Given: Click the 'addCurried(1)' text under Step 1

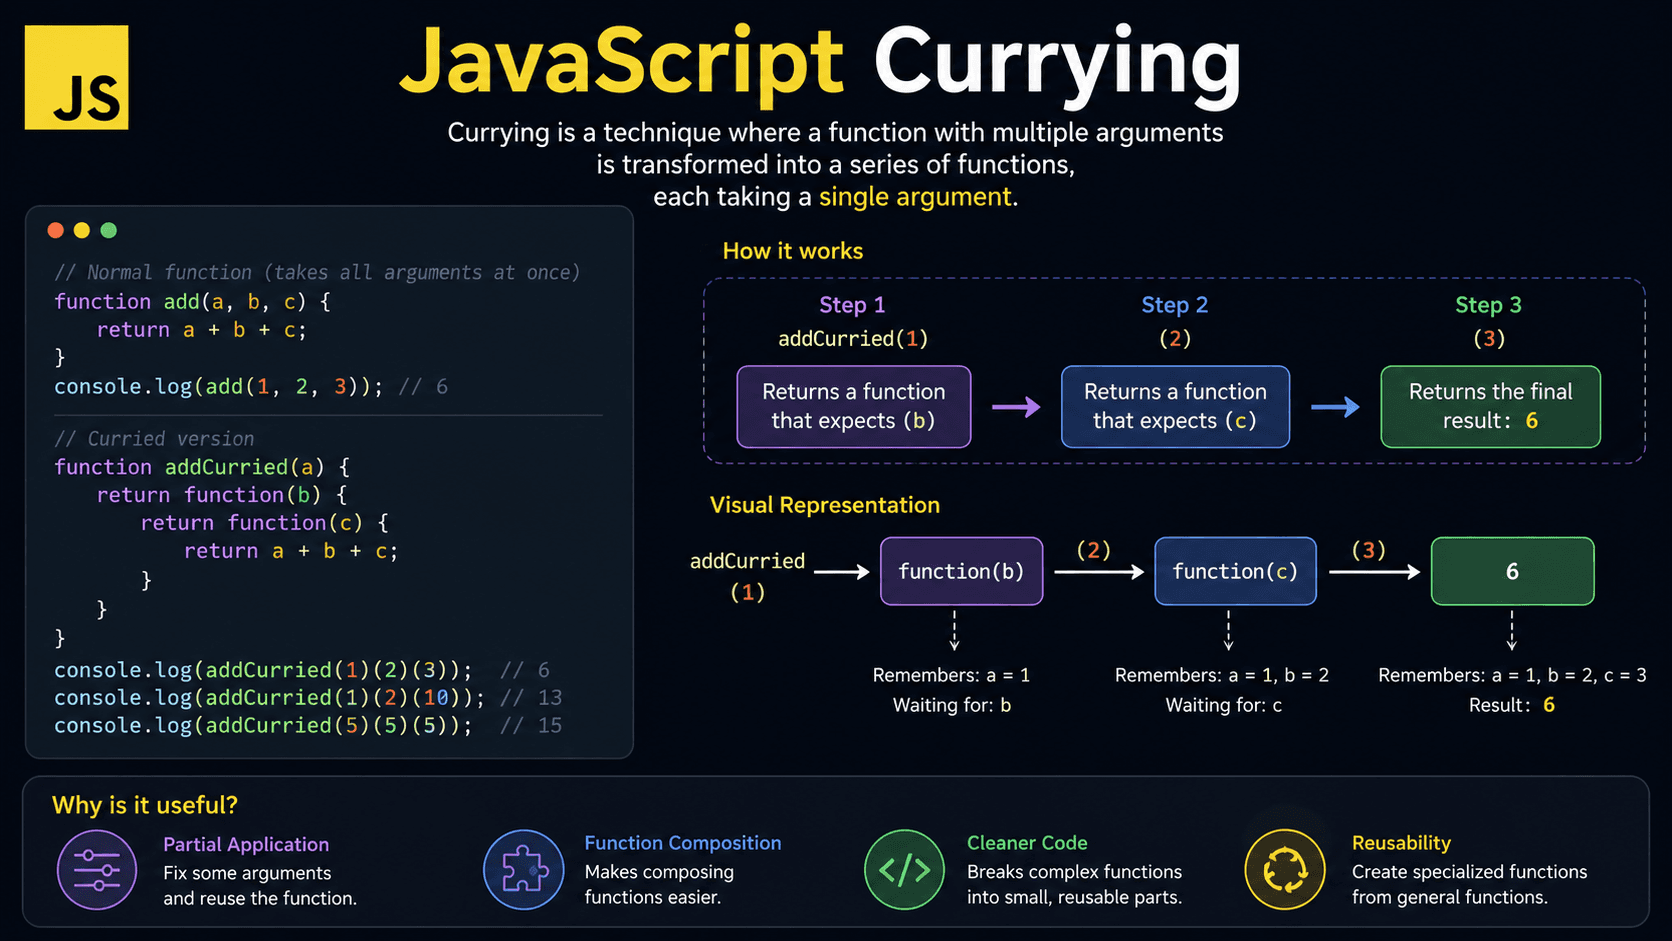Looking at the screenshot, I should (x=853, y=339).
